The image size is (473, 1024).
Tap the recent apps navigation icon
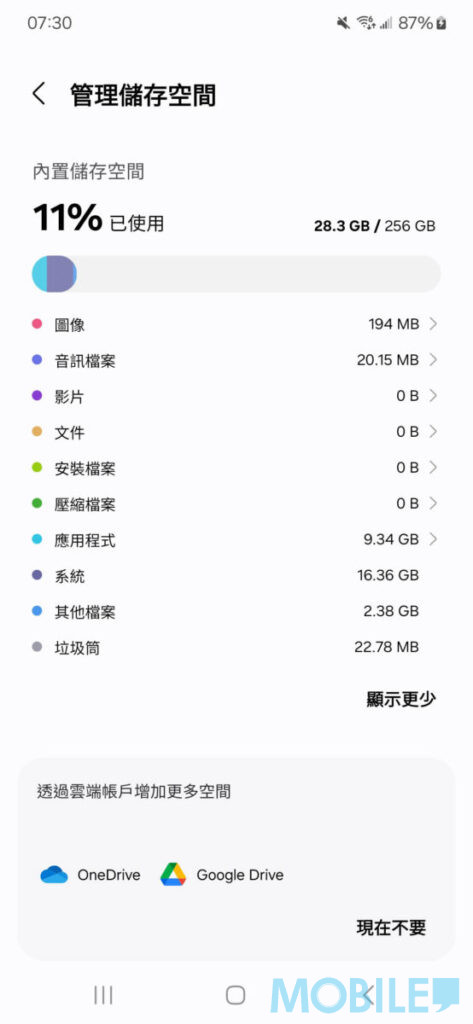point(103,995)
